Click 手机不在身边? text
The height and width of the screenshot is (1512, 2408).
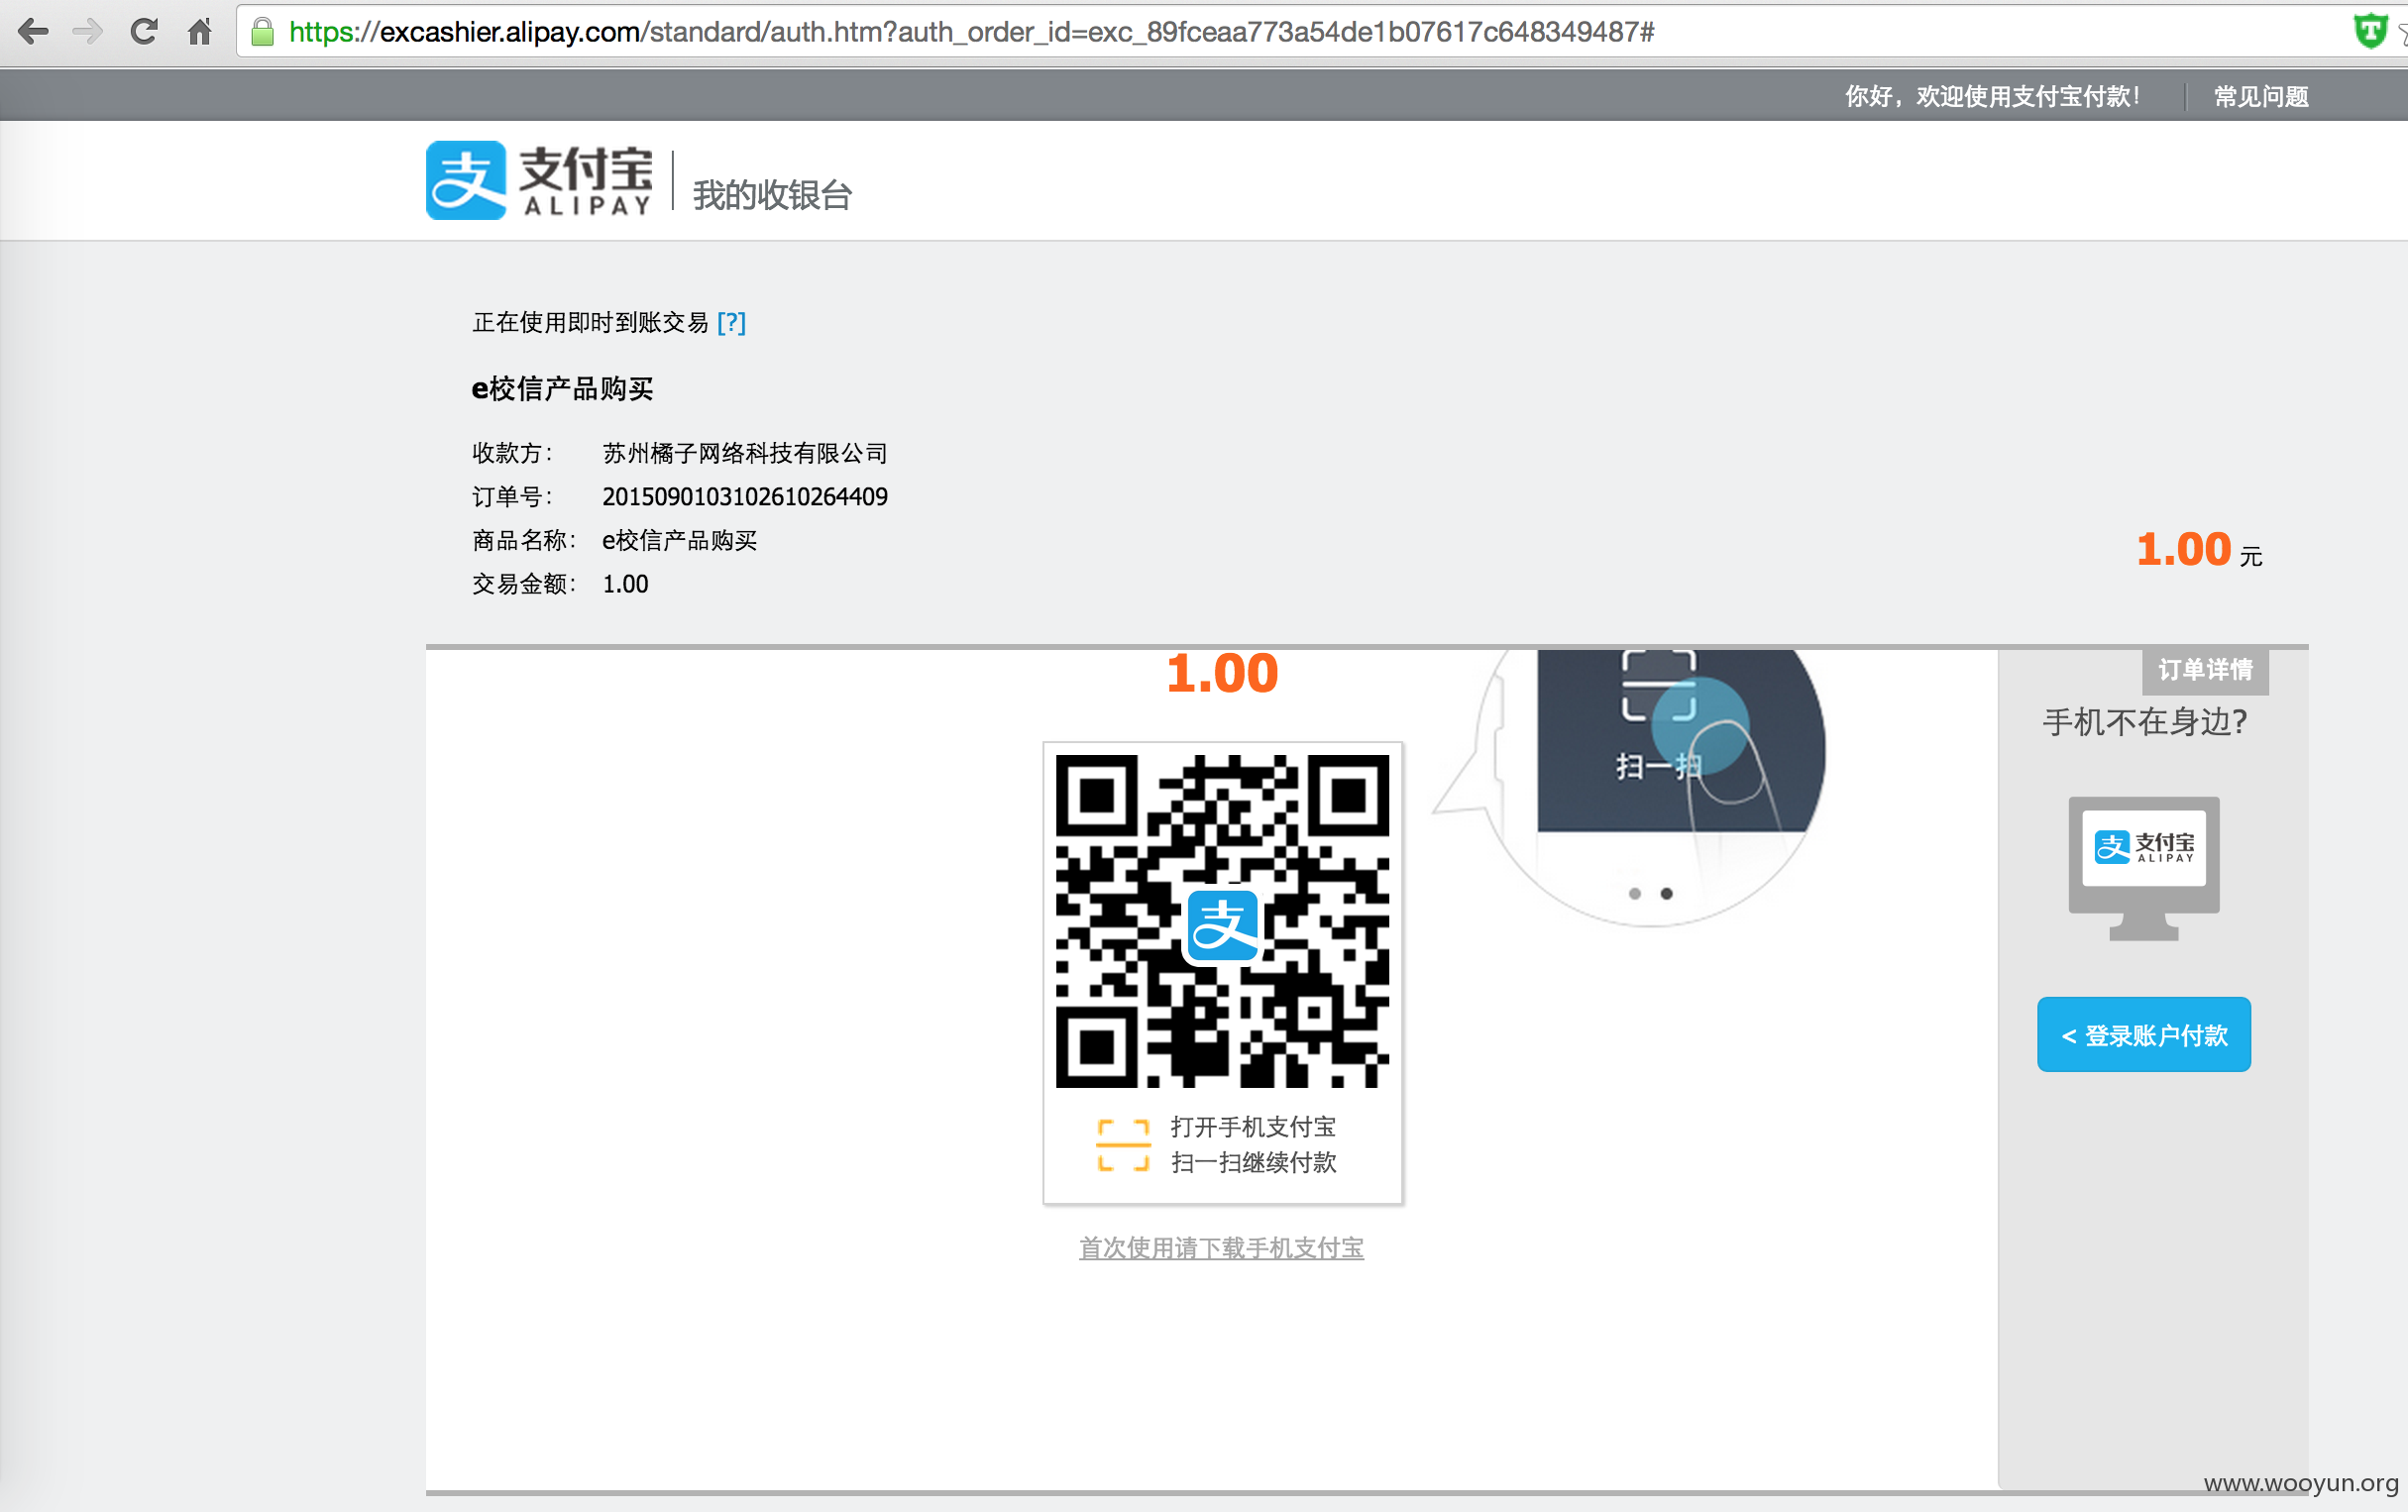coord(2144,722)
